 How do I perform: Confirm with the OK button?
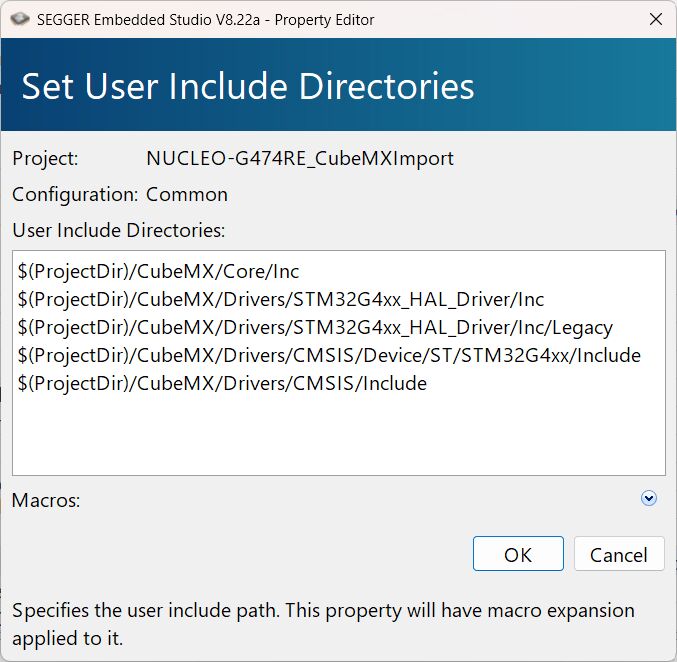(x=518, y=554)
